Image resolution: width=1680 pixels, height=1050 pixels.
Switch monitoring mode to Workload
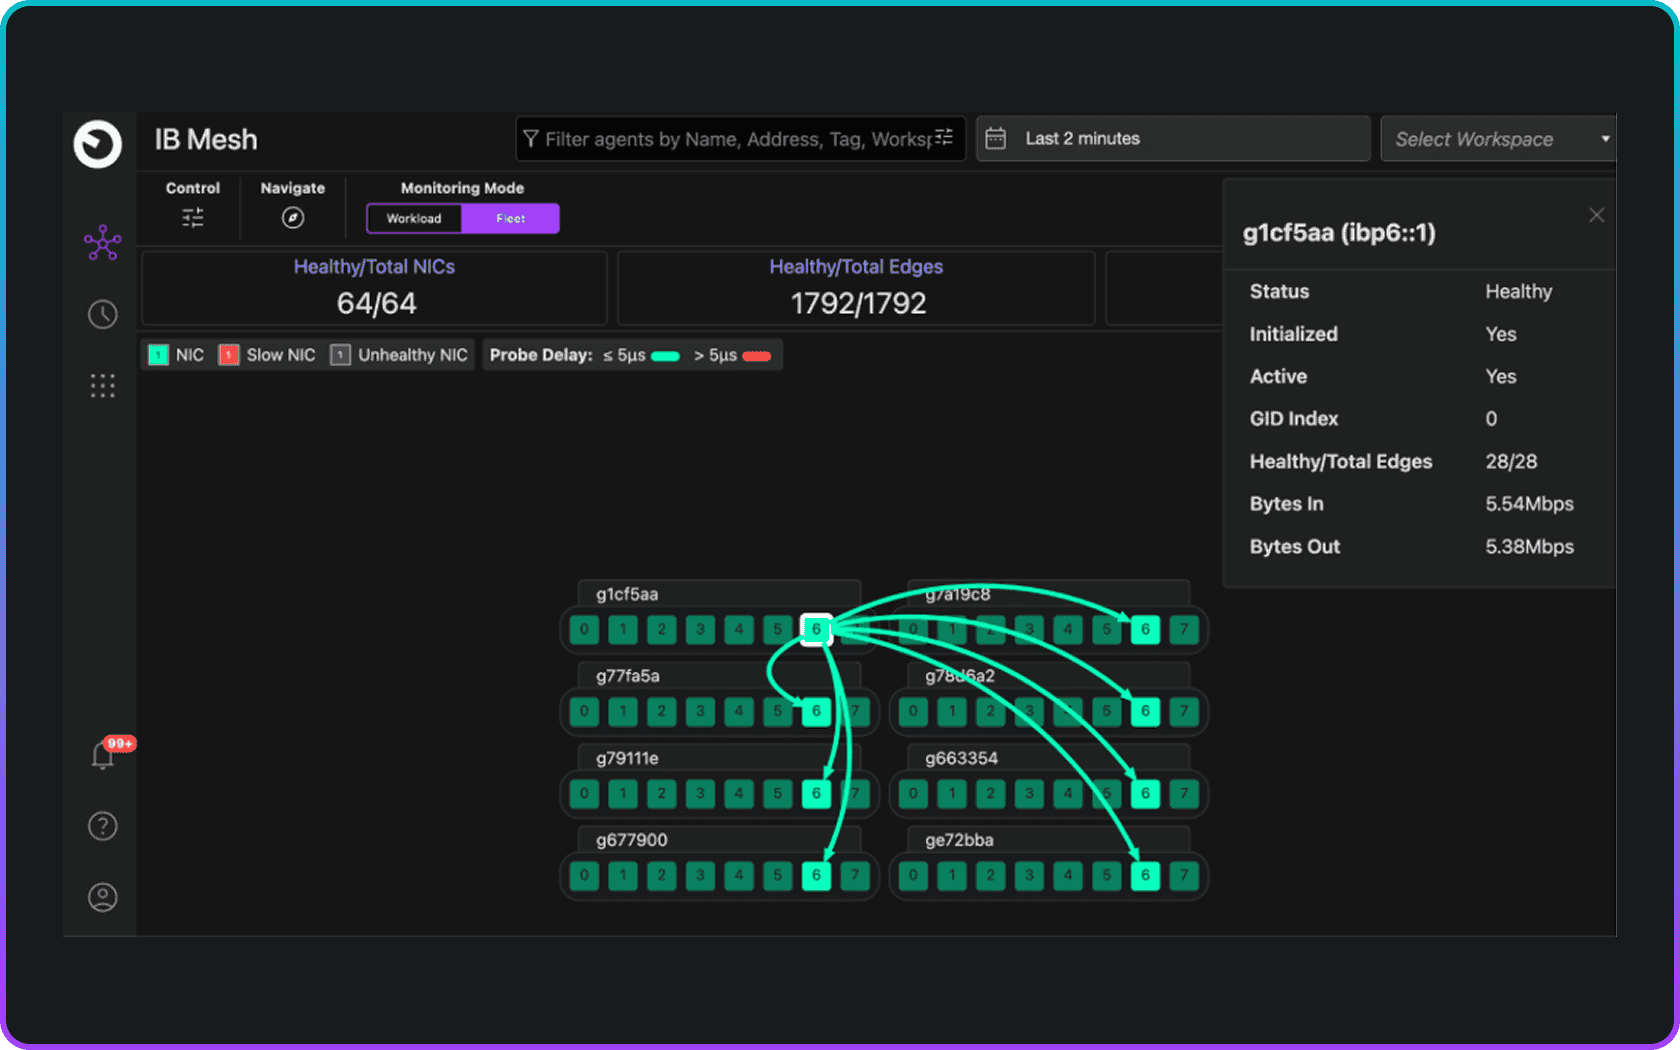414,218
